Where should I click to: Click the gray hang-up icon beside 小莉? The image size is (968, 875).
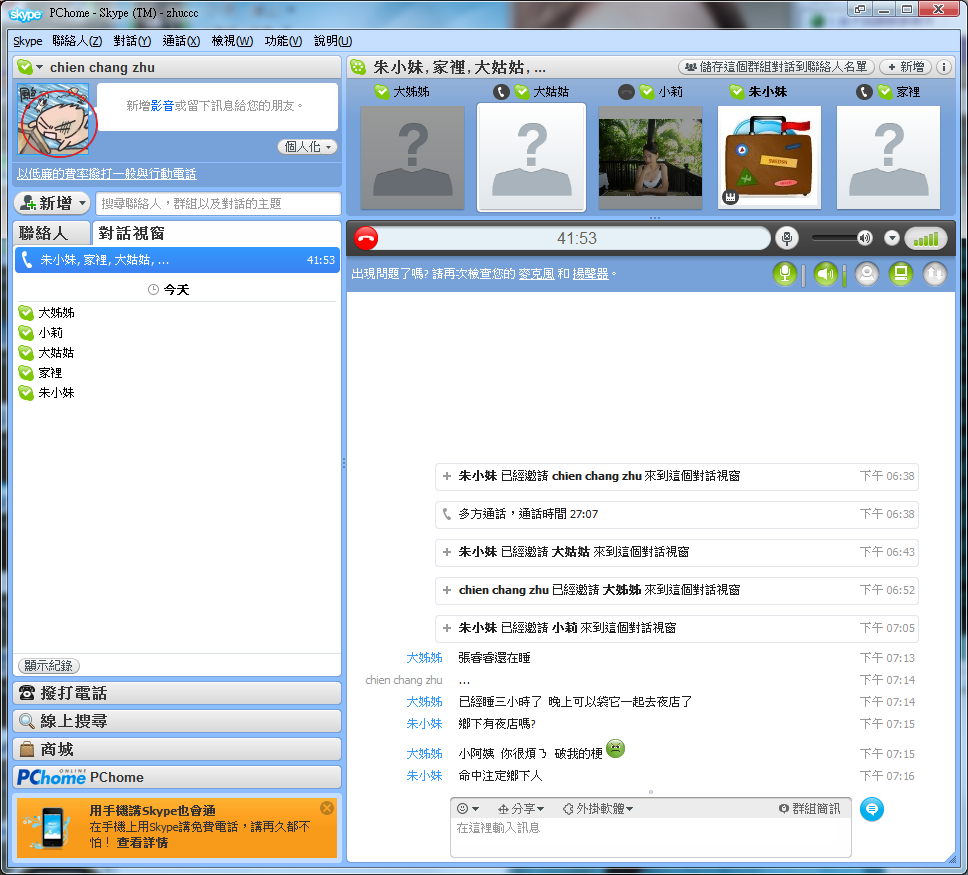626,92
